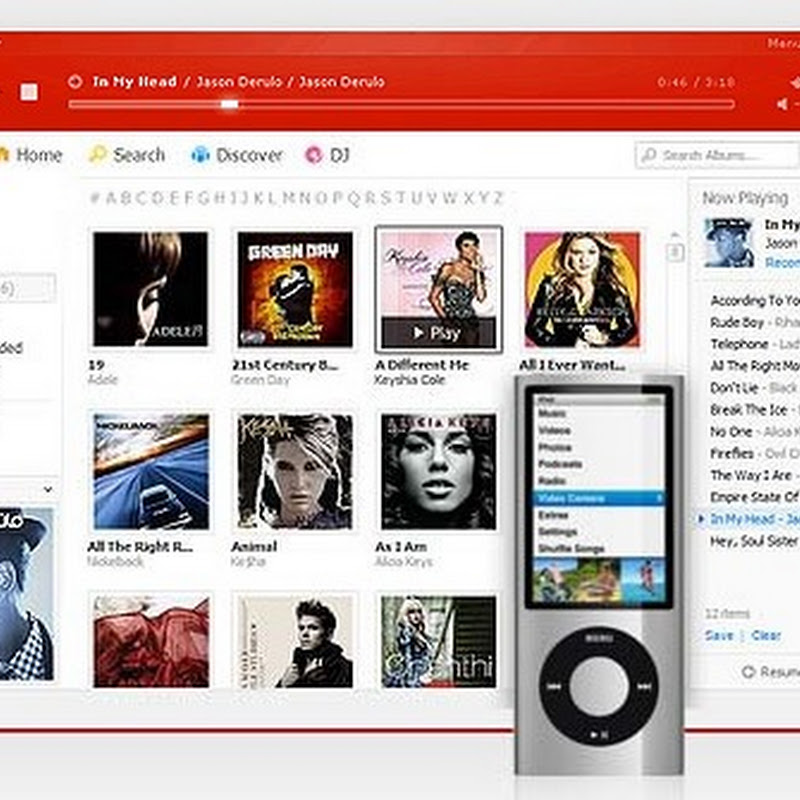
Task: Expand the dropdown chevron above the left album art
Action: tap(48, 490)
